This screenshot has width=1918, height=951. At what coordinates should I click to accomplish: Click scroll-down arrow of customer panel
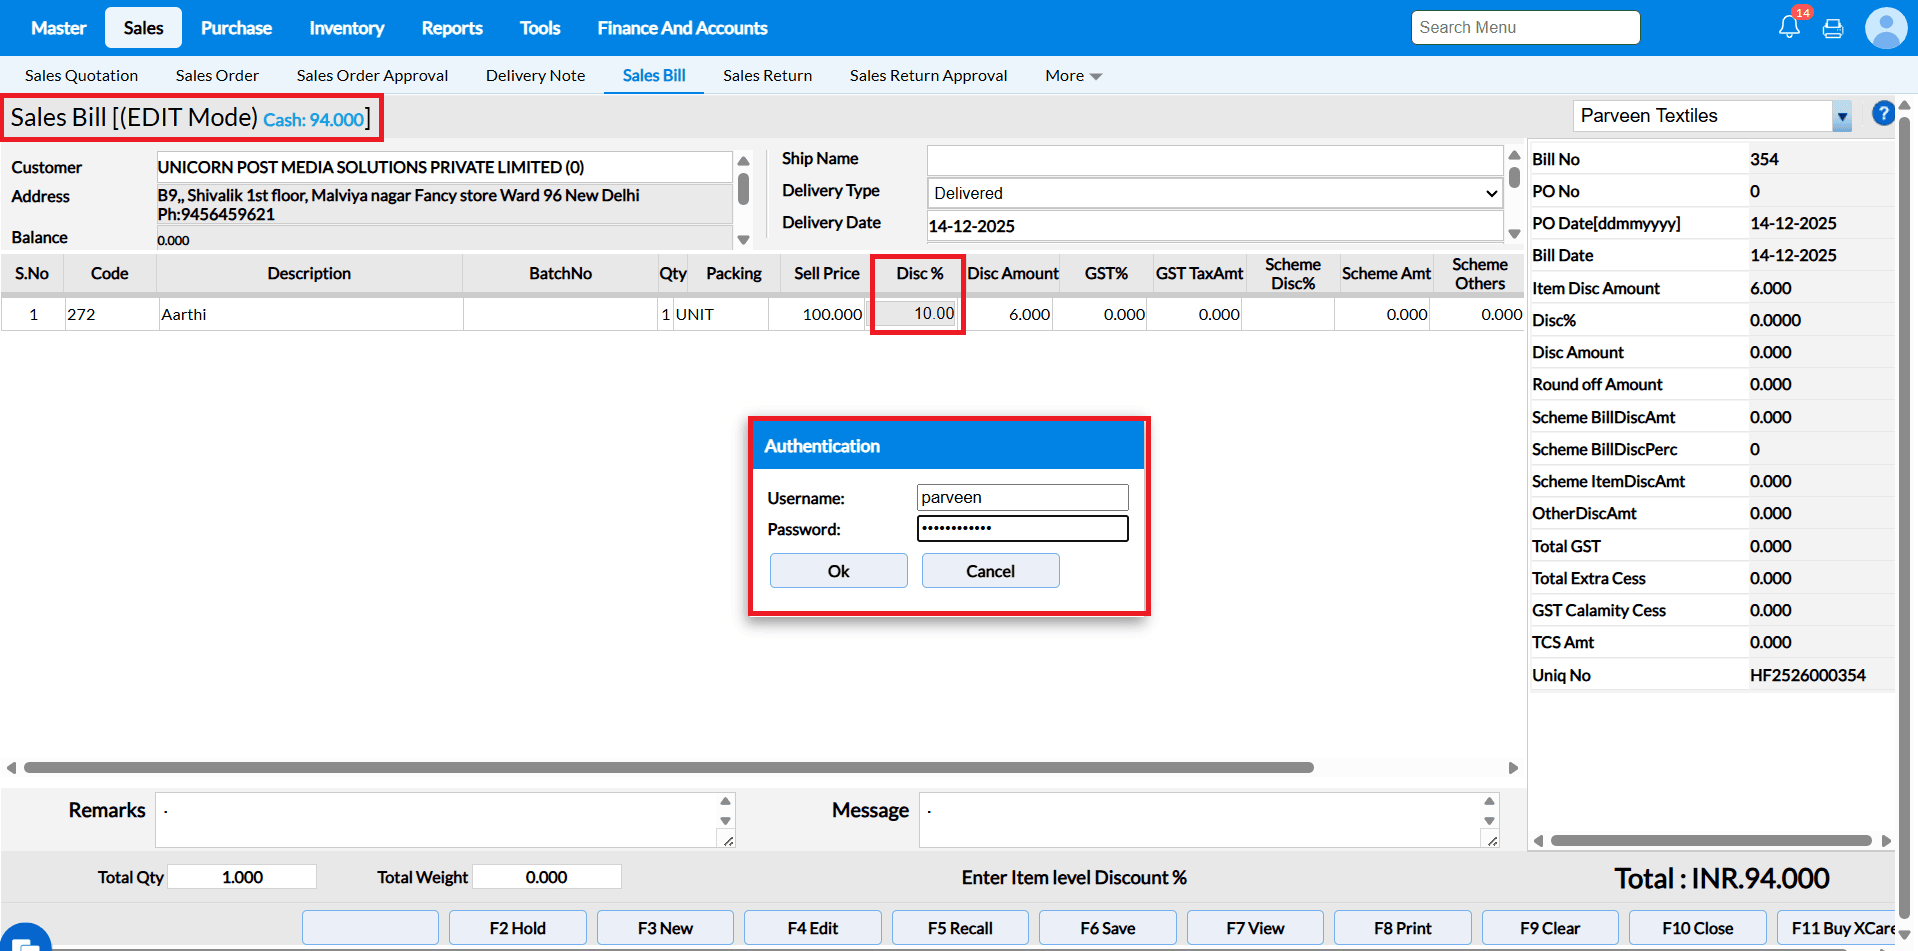point(743,239)
